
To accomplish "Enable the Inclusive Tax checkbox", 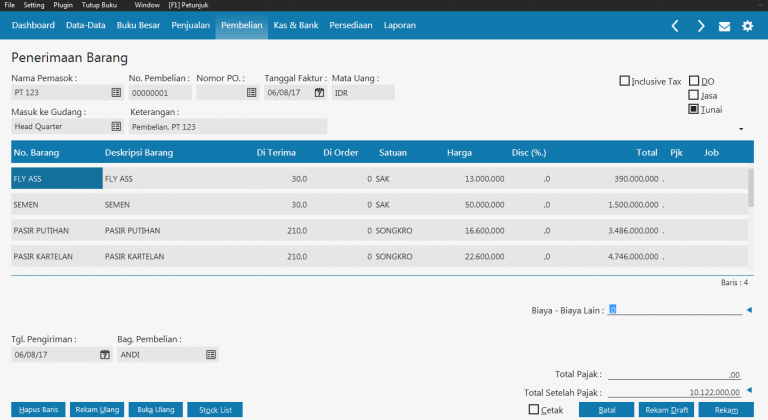I will point(625,81).
